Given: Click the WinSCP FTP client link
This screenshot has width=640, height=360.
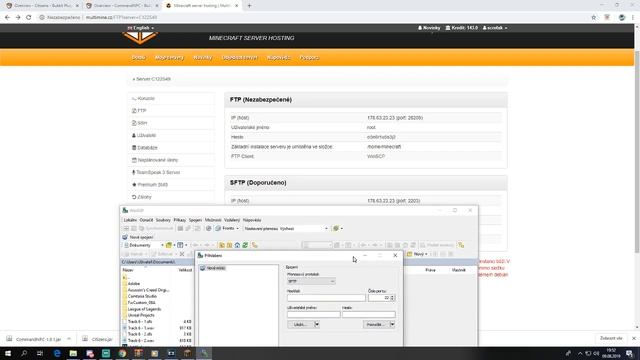Looking at the screenshot, I should [376, 156].
